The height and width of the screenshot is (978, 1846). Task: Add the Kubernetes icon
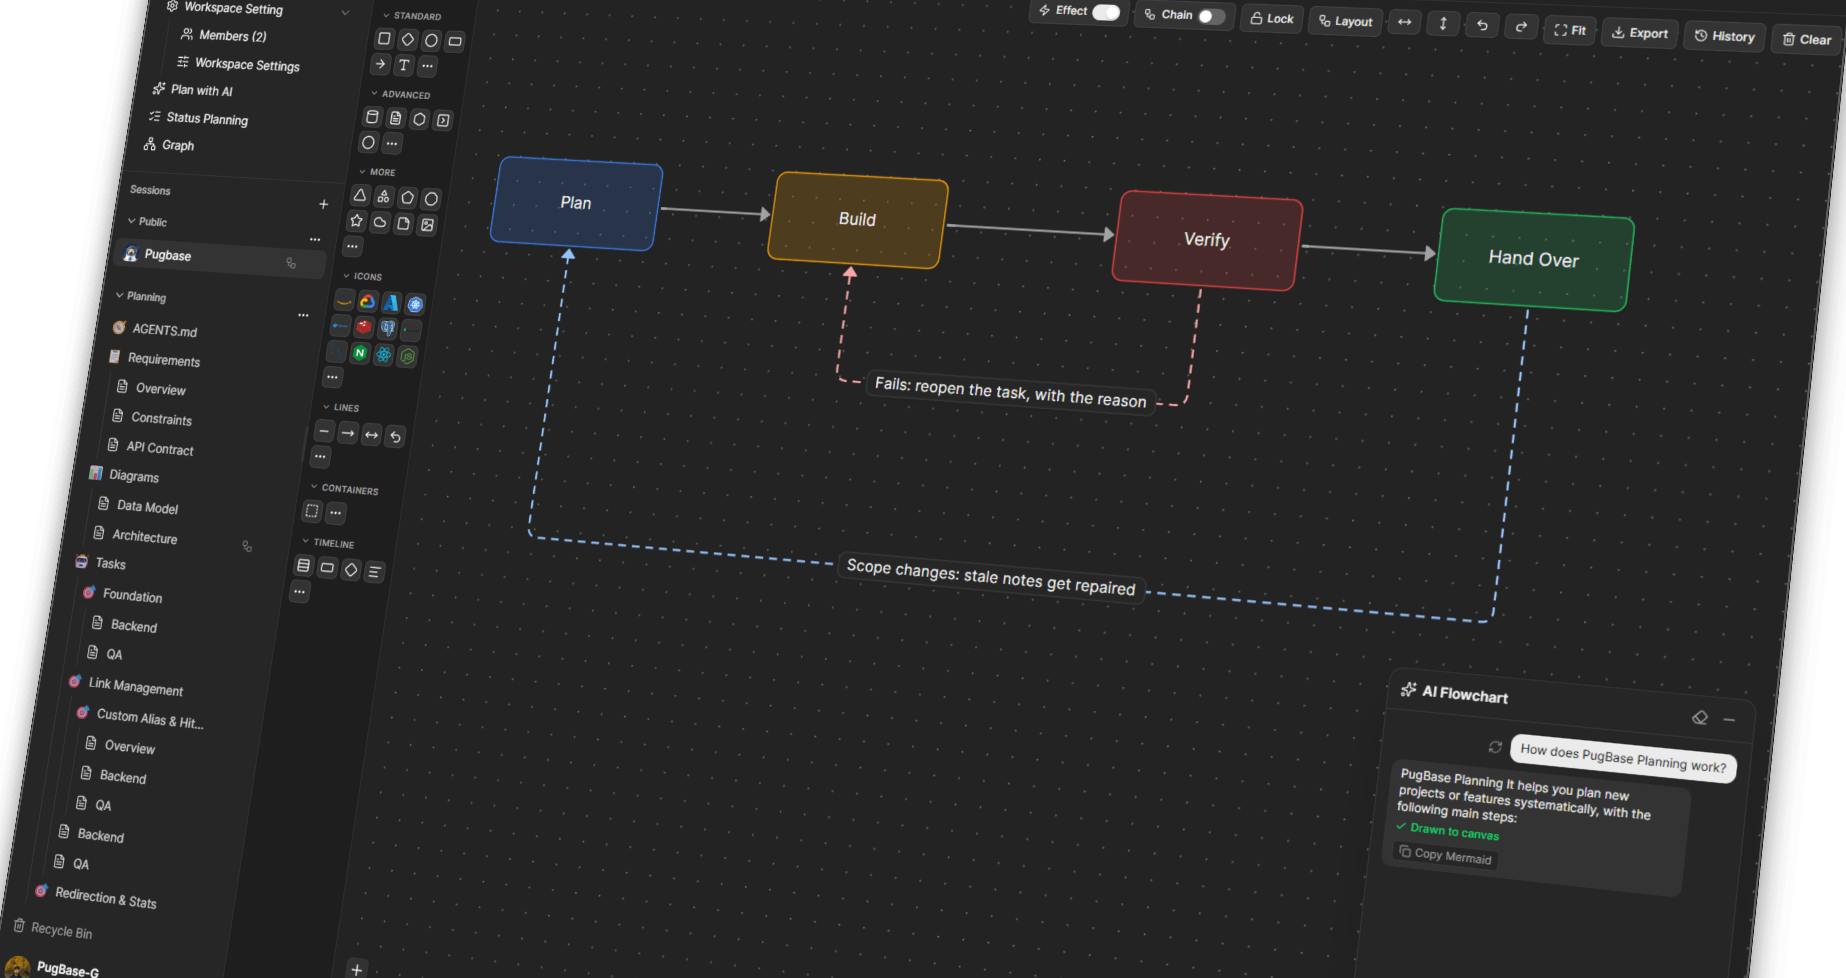pyautogui.click(x=415, y=304)
